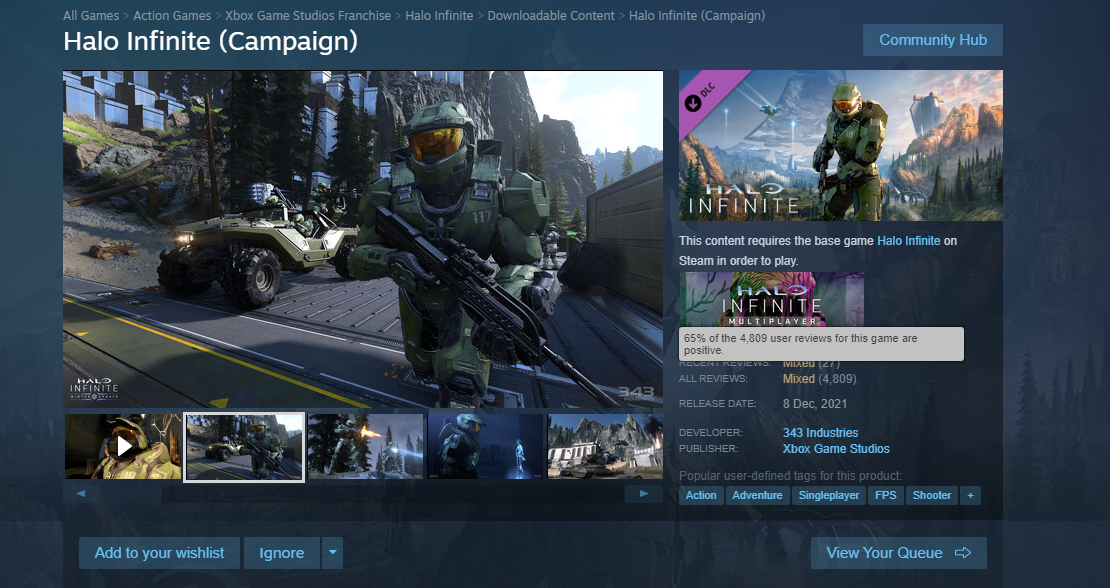Open Halo Infinite breadcrumb link
1110x588 pixels.
click(x=439, y=16)
